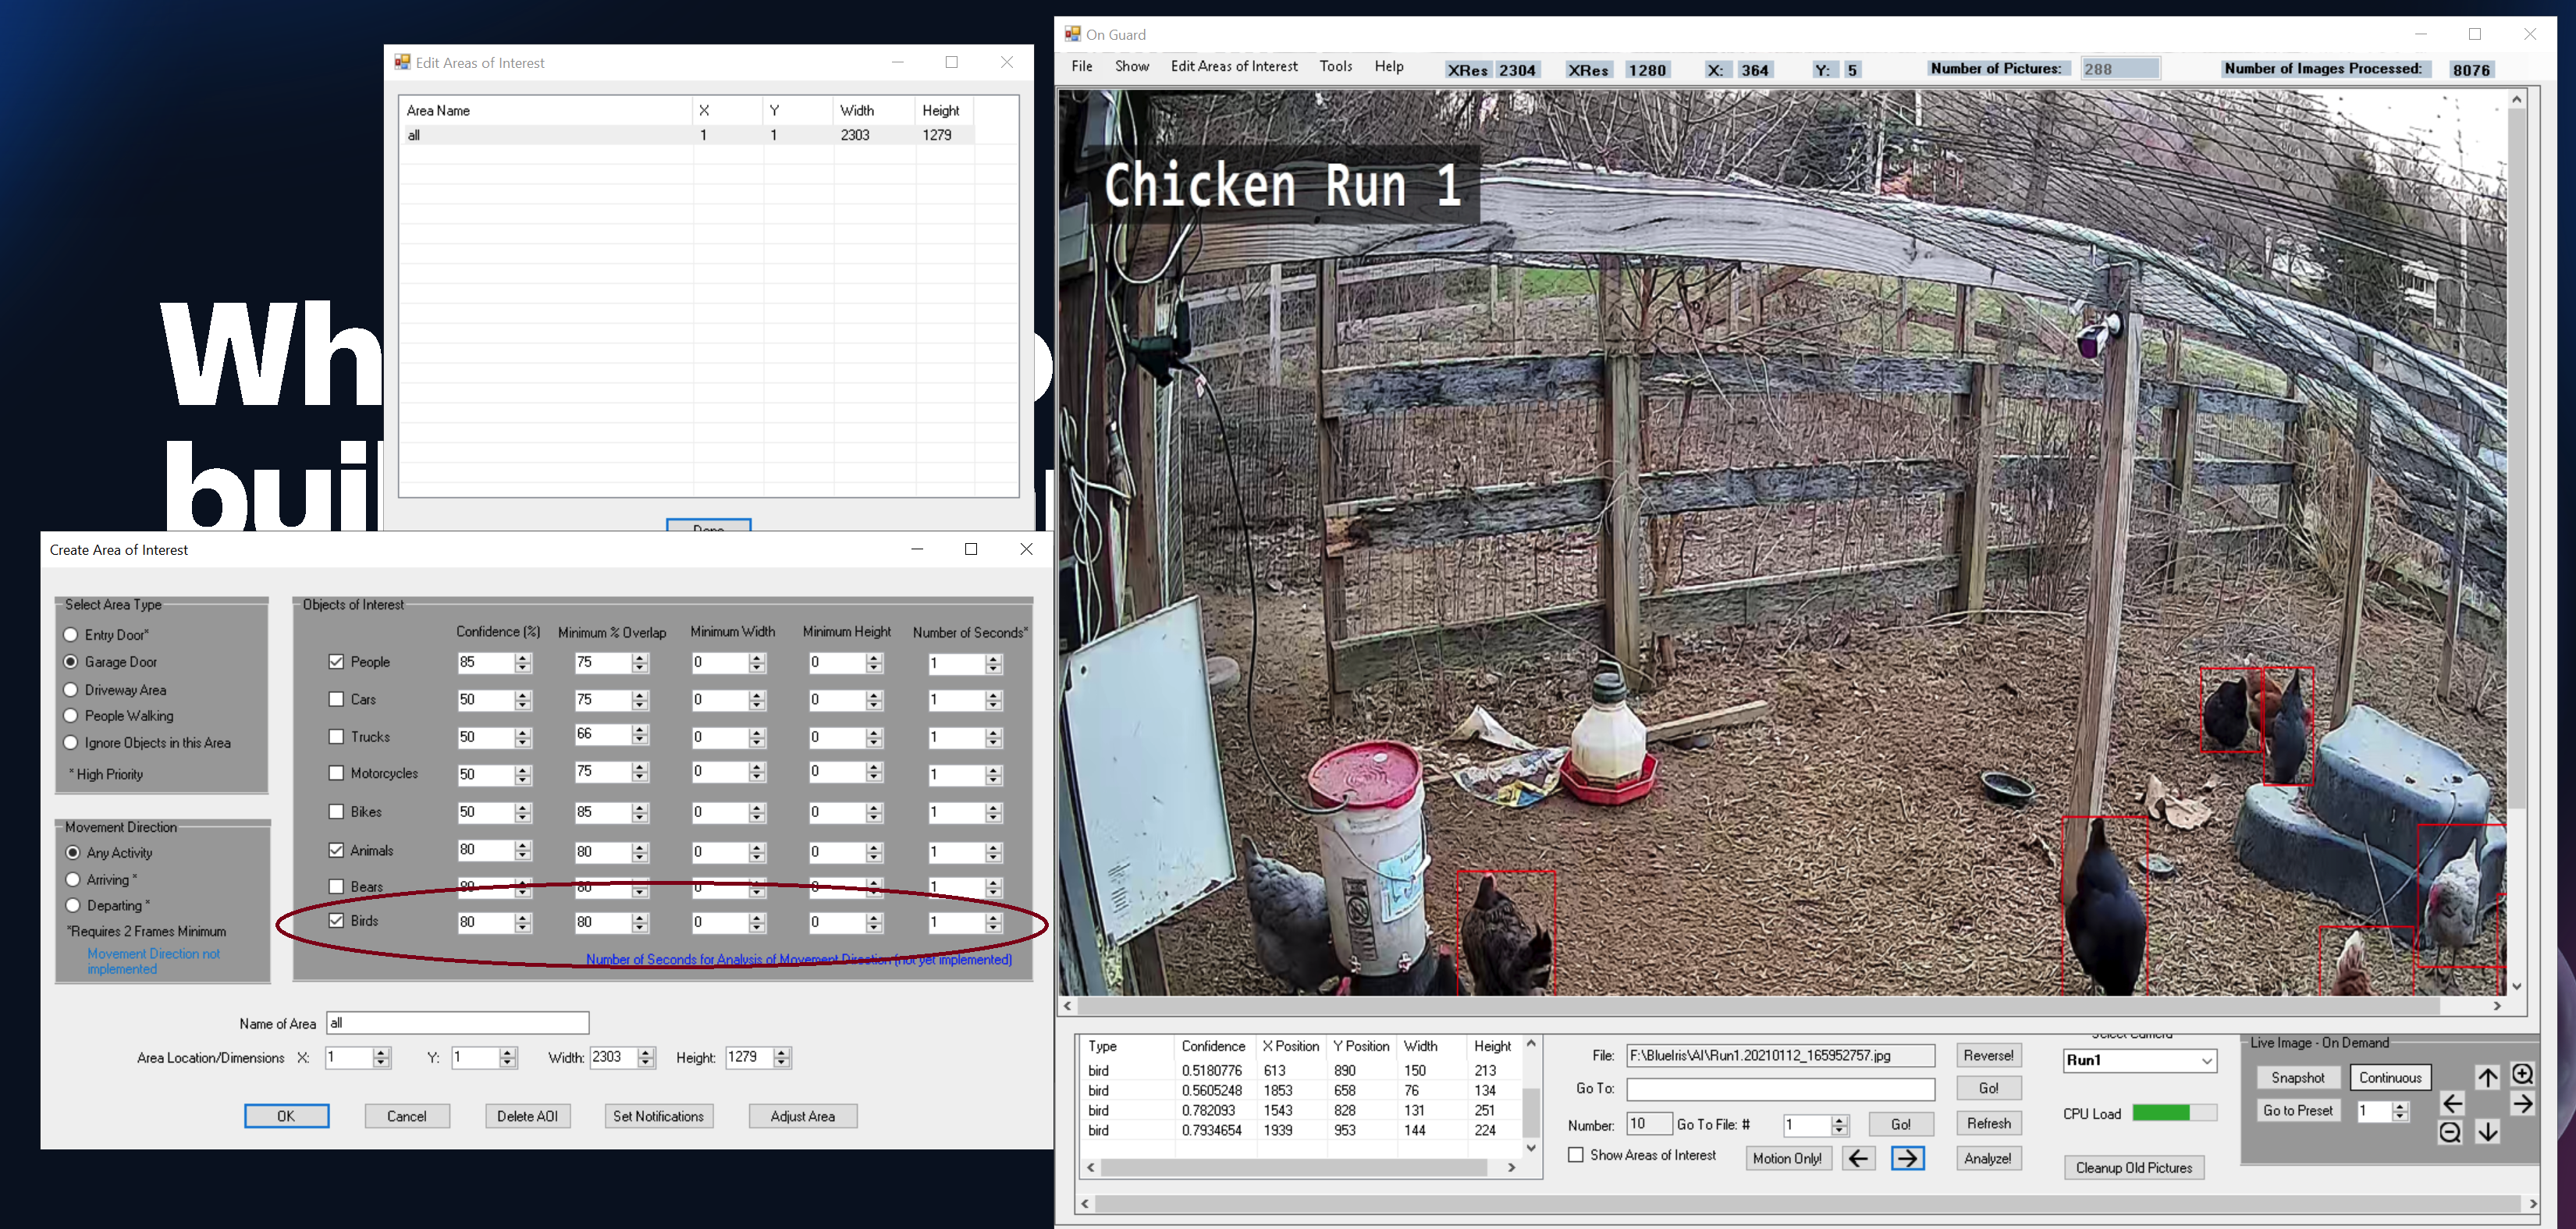
Task: Open the Tools menu
Action: coord(1335,66)
